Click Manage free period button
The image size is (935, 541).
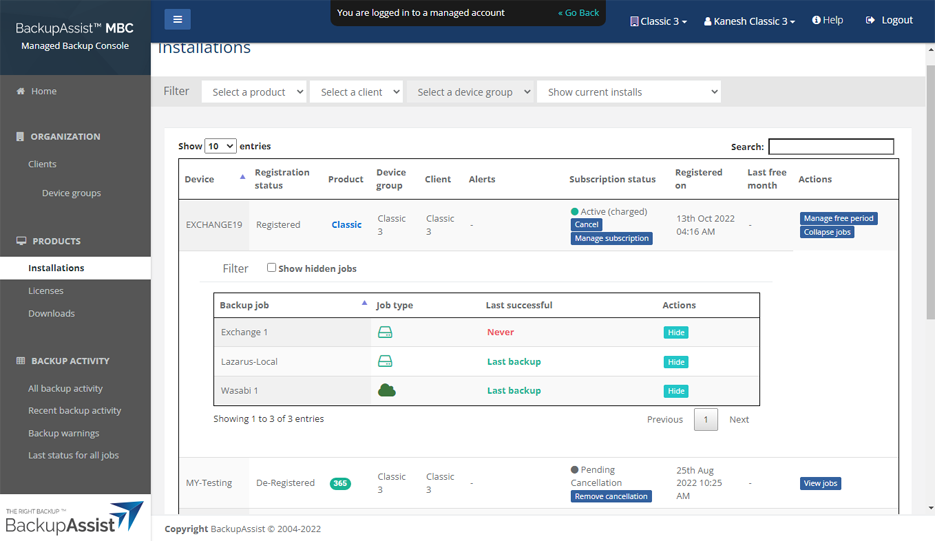[838, 218]
